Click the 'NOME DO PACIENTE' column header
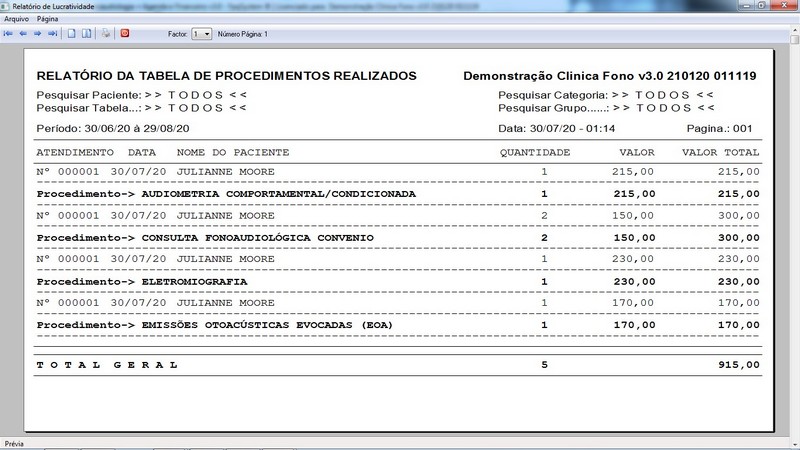Screen dimensions: 800x450 pos(233,153)
